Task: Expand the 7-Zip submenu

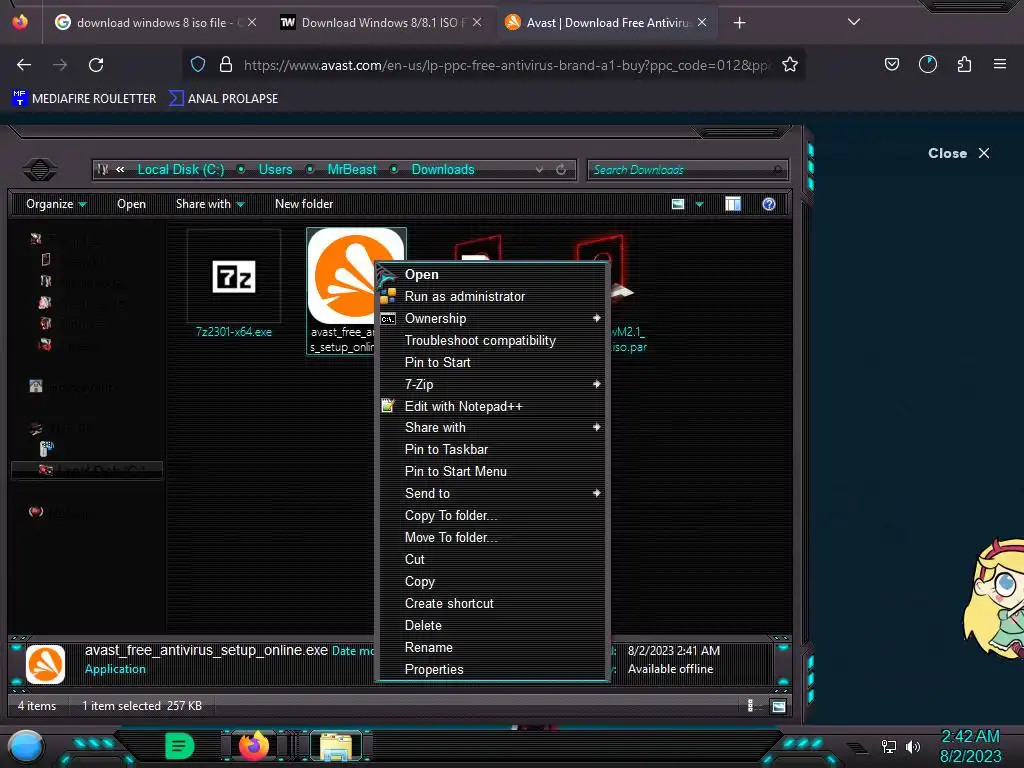Action: (493, 385)
